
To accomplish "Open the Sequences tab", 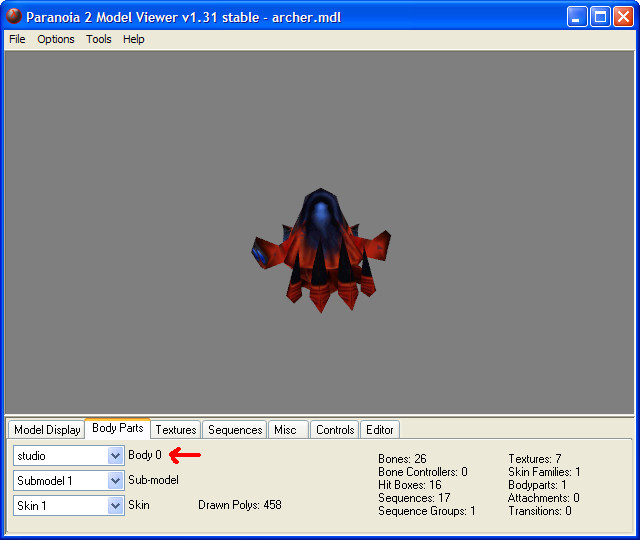I will pos(235,430).
